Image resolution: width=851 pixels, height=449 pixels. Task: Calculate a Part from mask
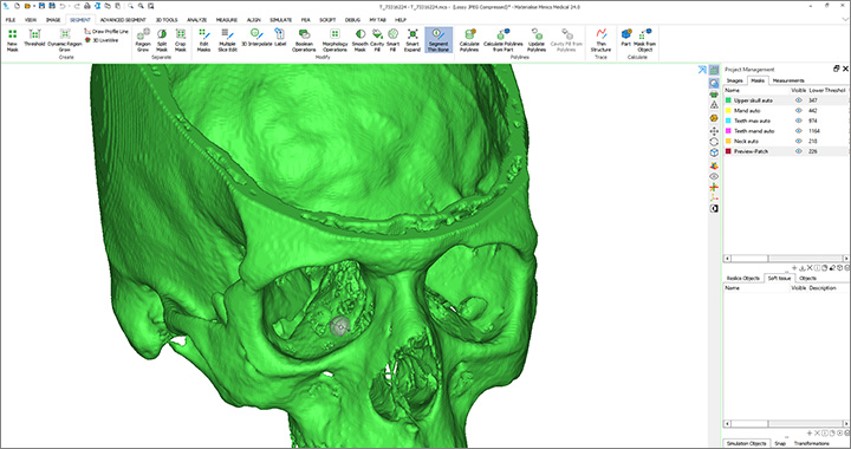(626, 38)
